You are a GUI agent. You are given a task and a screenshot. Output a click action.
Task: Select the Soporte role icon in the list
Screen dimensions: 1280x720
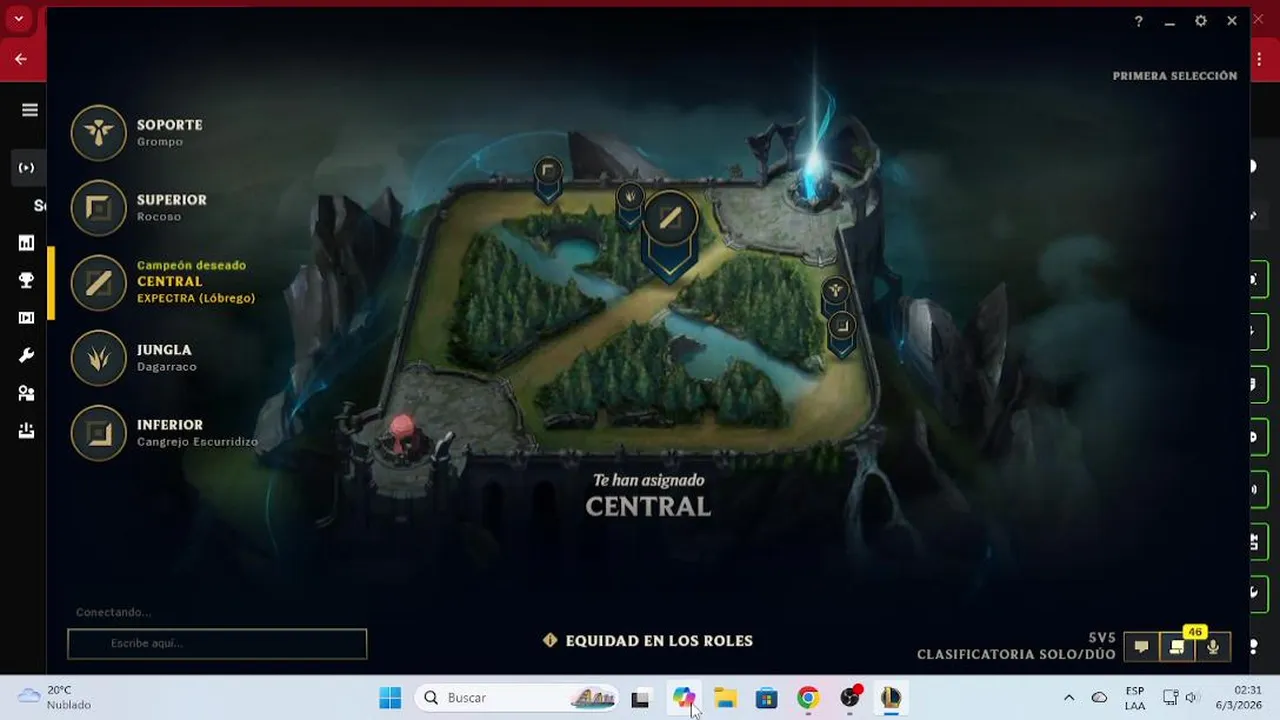tap(98, 133)
